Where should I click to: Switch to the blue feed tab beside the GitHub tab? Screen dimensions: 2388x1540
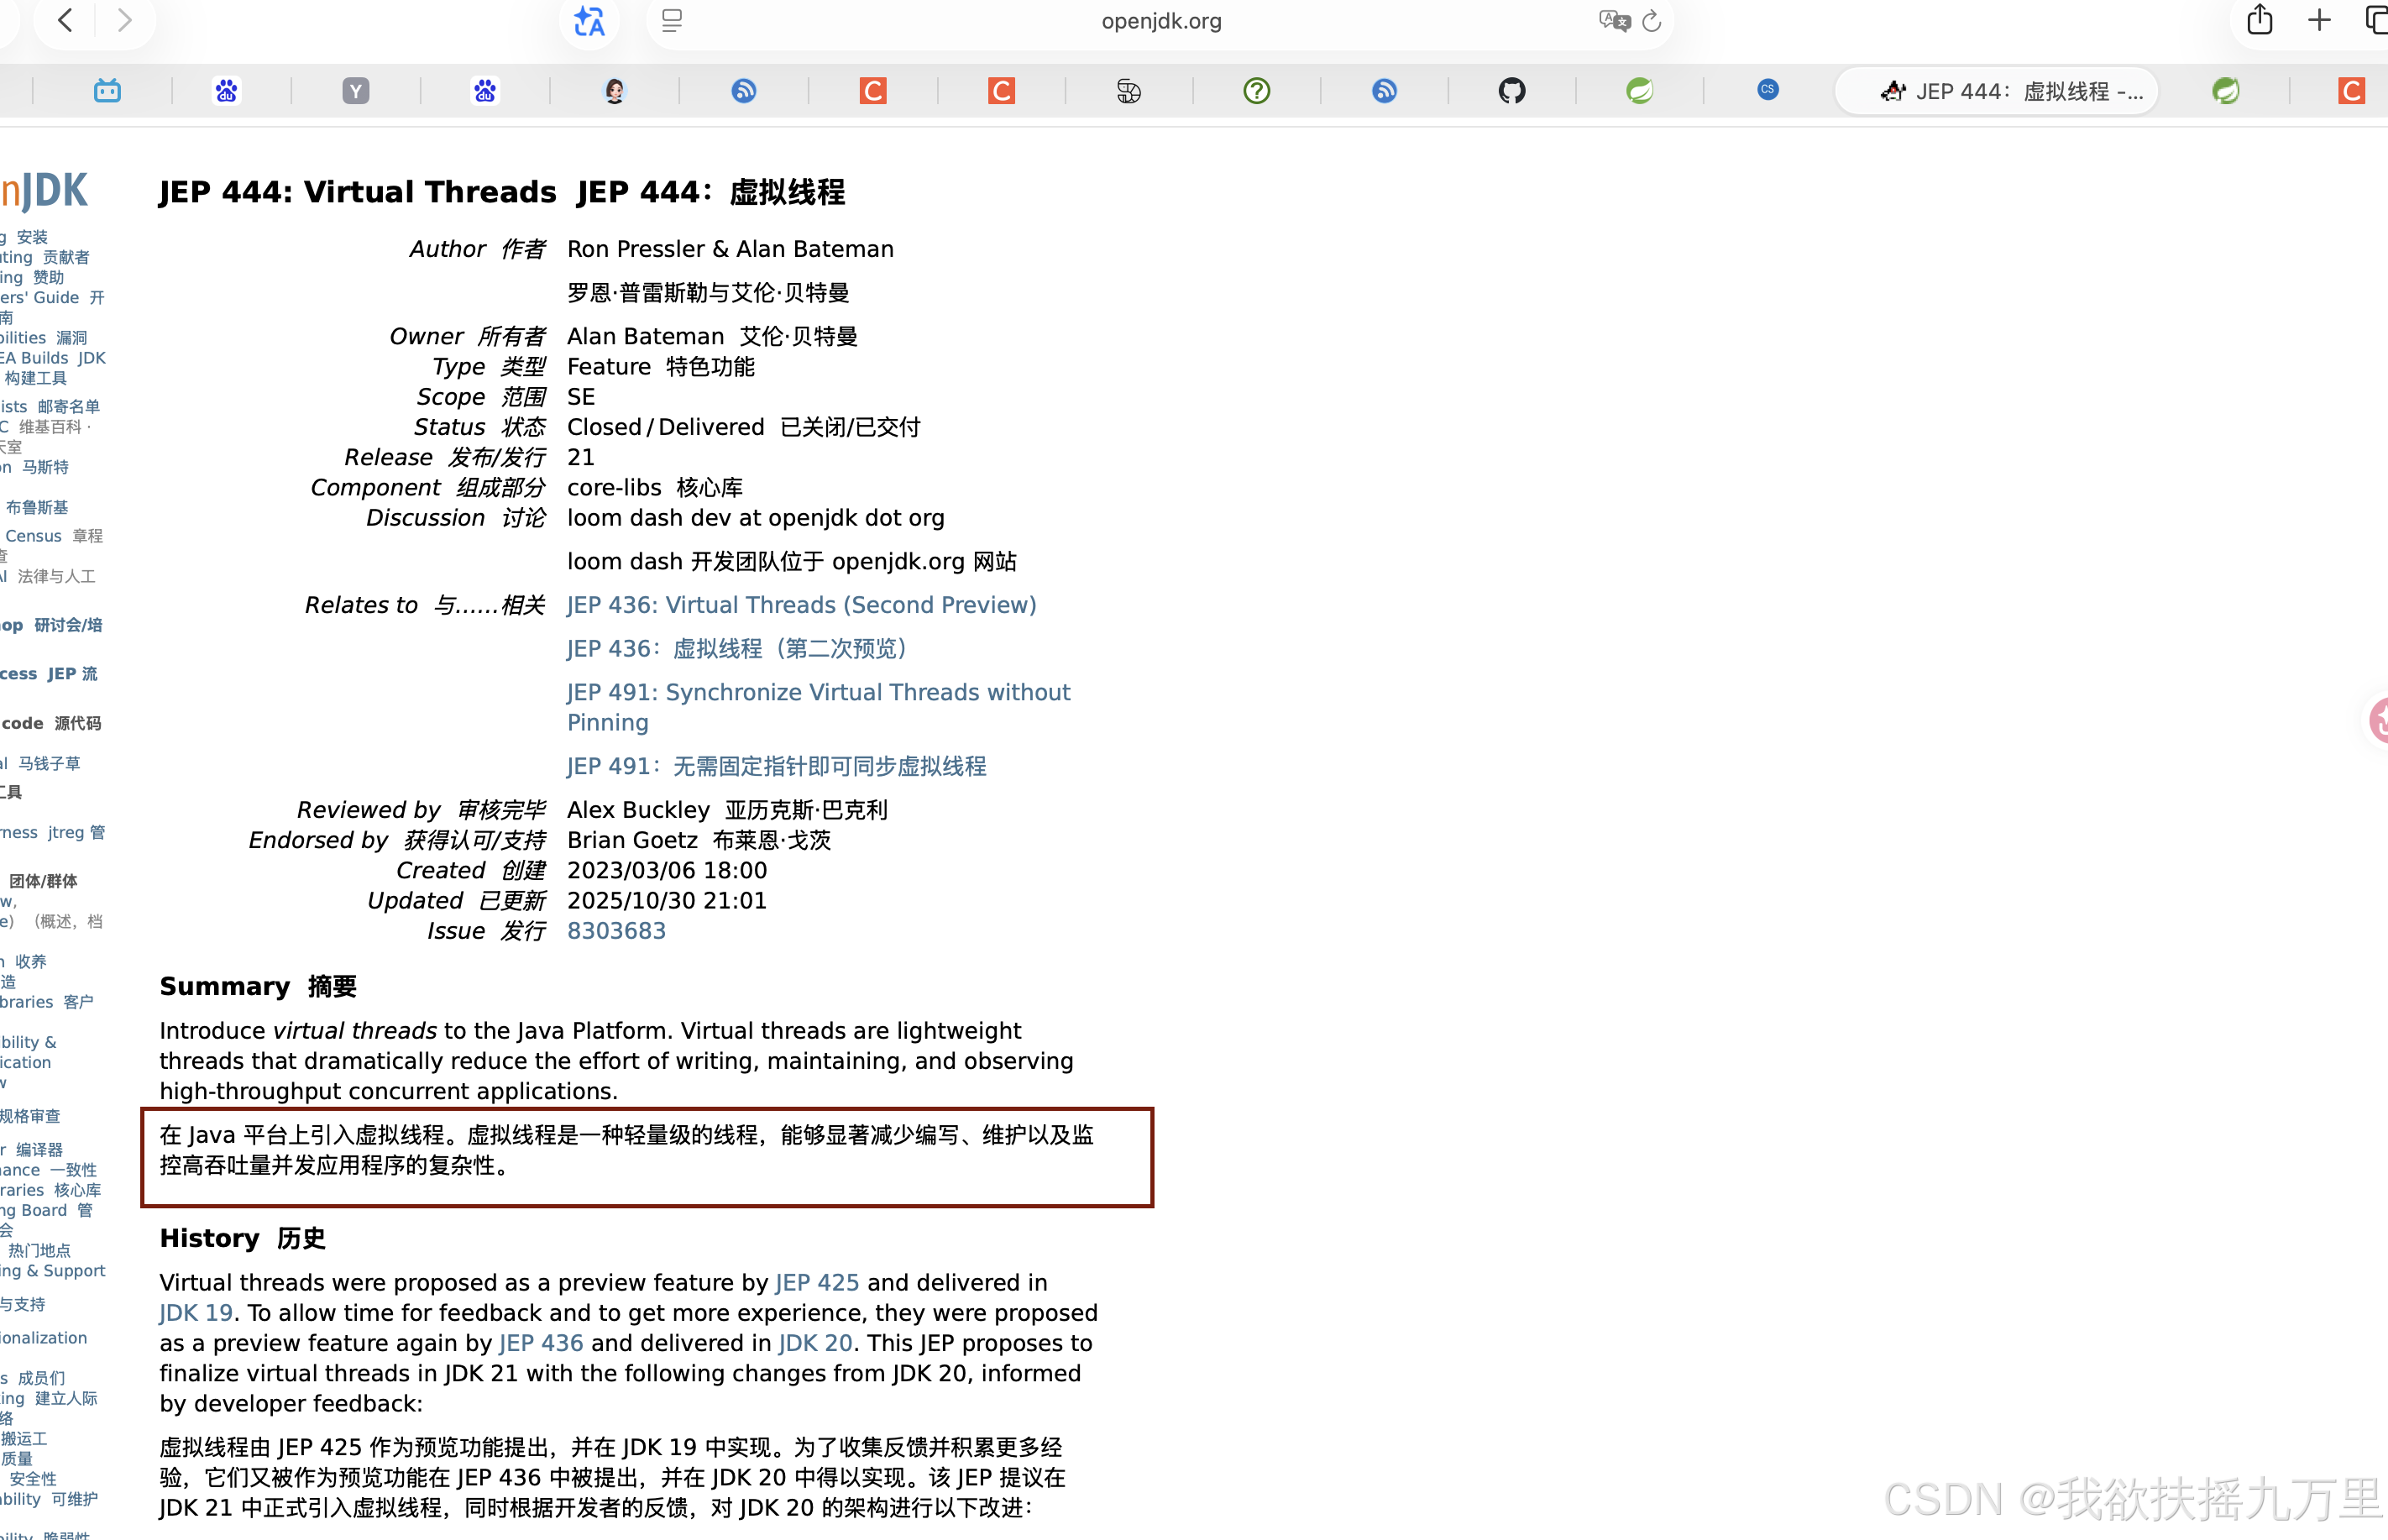1384,91
